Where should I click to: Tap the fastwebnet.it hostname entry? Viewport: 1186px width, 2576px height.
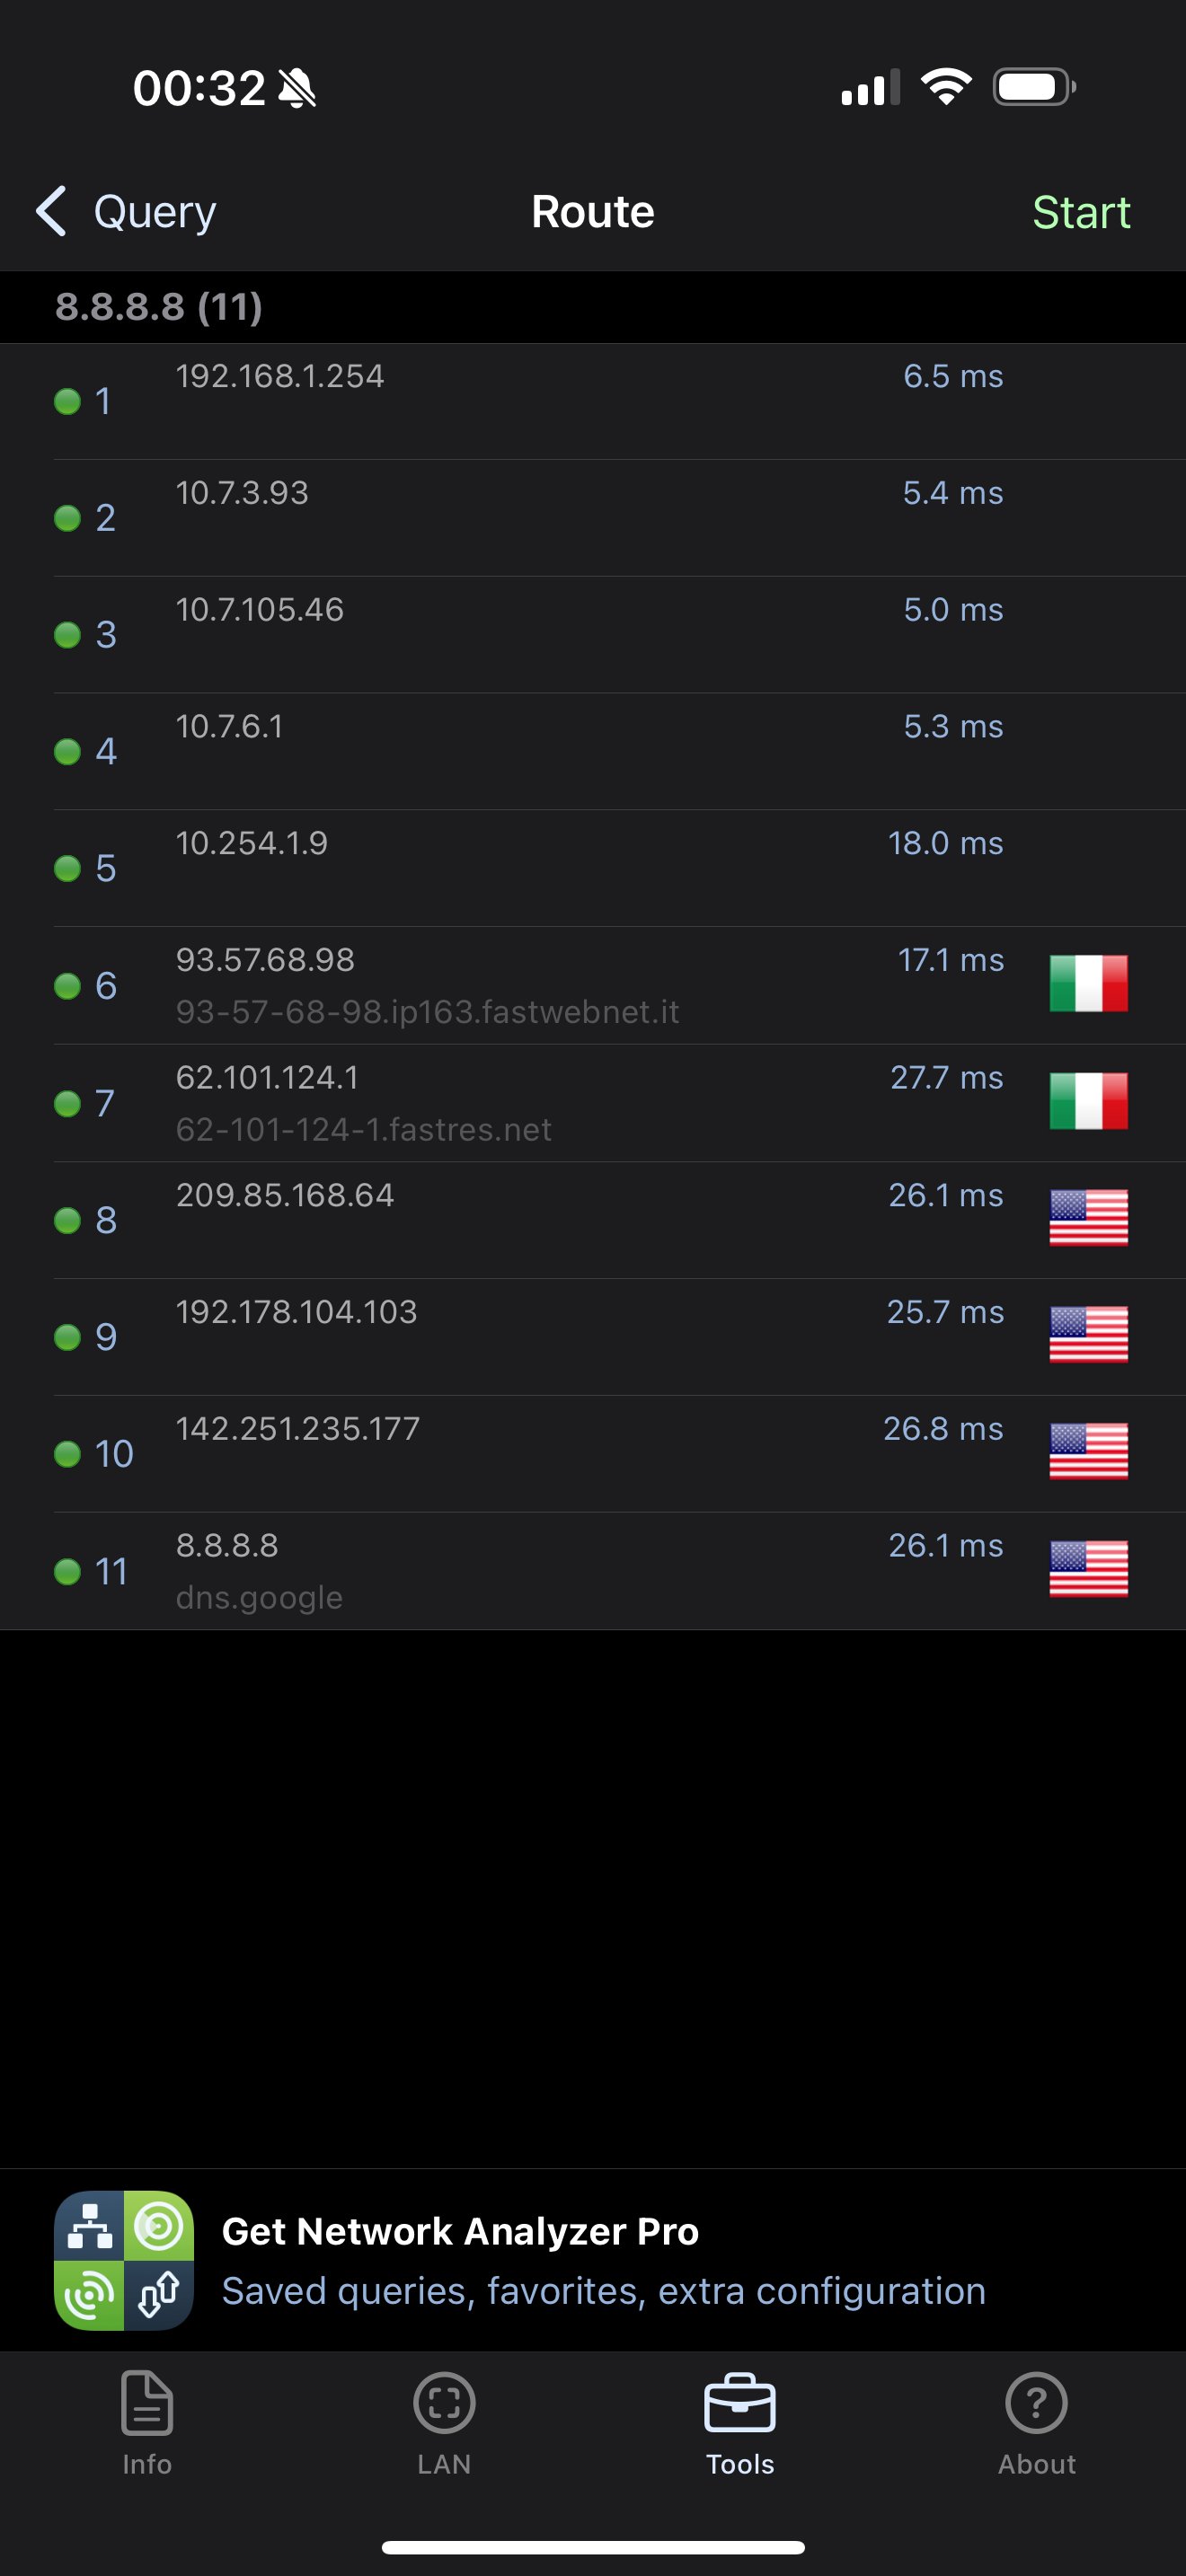tap(427, 1012)
